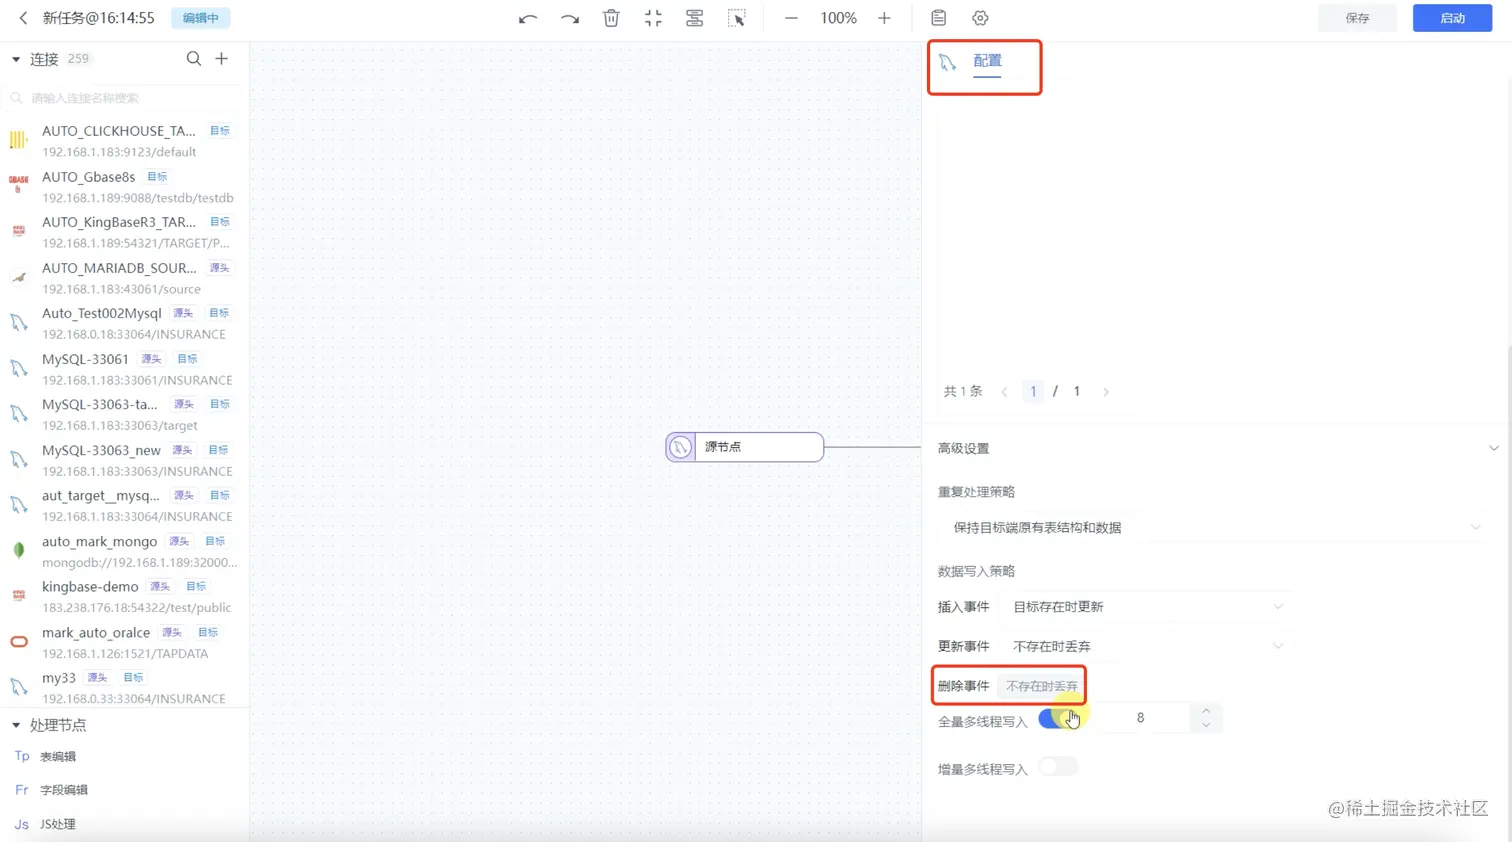Open task settings gear icon
This screenshot has height=842, width=1512.
tap(980, 18)
